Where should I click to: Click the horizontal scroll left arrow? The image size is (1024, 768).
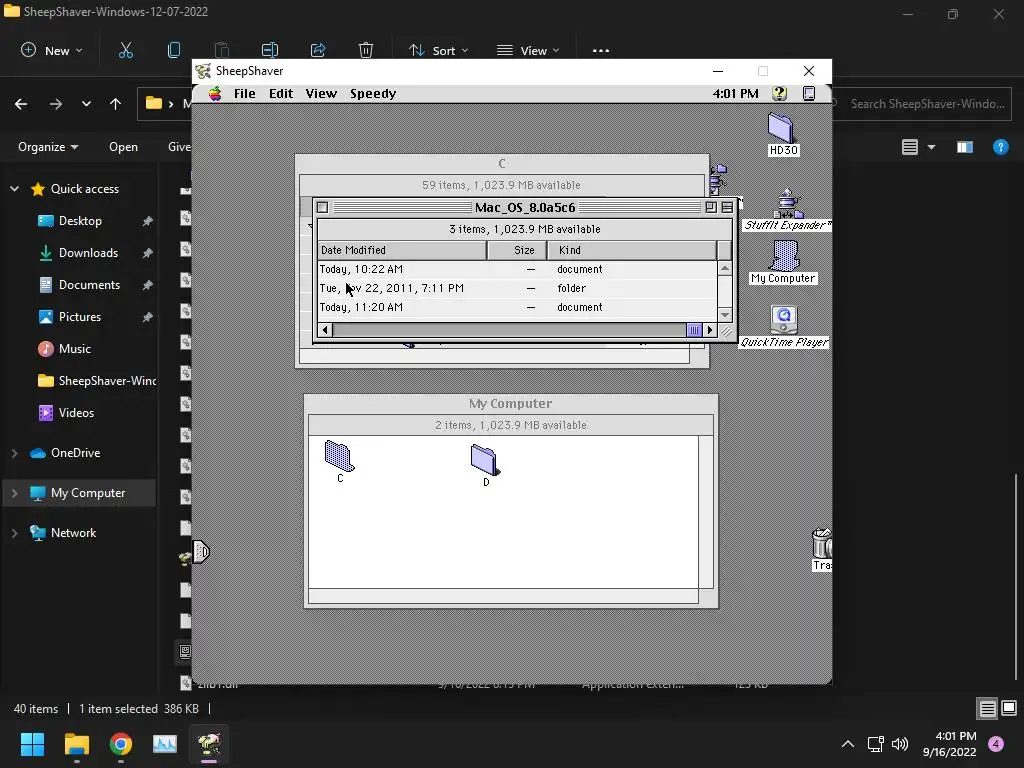click(325, 330)
